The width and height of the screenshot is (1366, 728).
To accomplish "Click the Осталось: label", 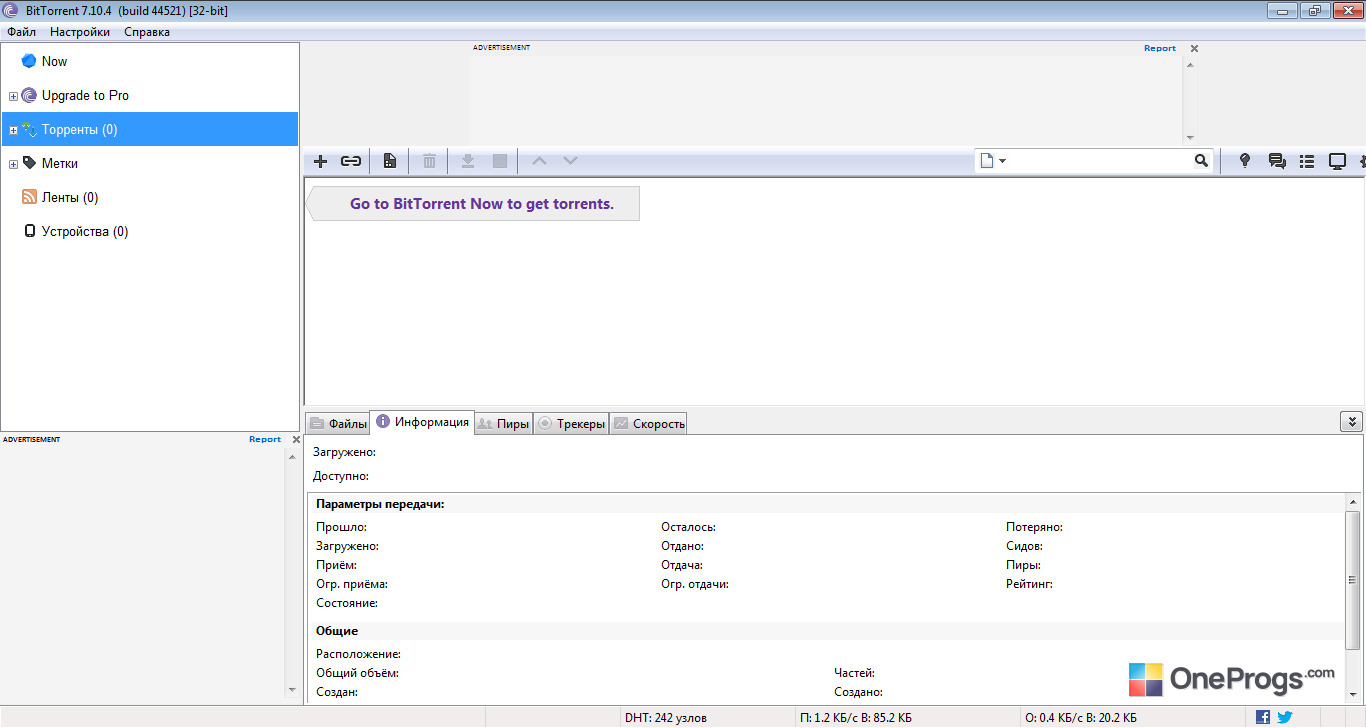I will point(688,527).
